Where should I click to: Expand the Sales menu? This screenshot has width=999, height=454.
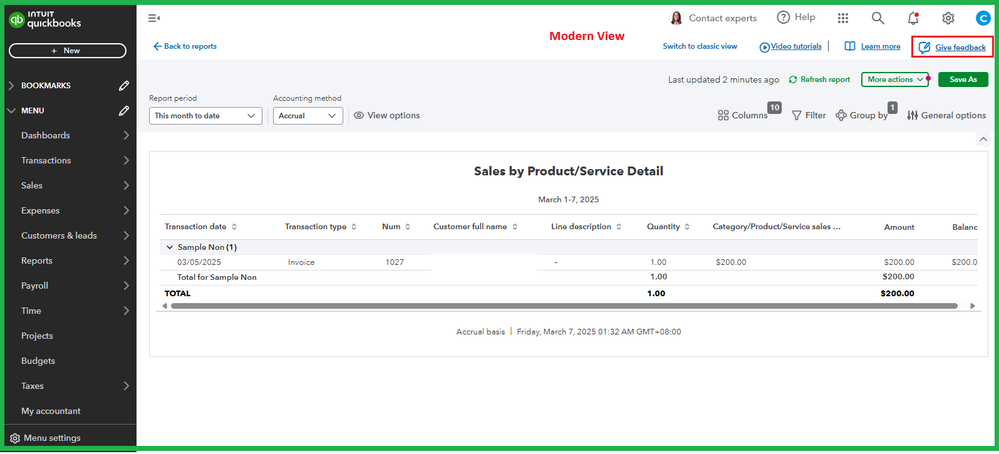126,185
